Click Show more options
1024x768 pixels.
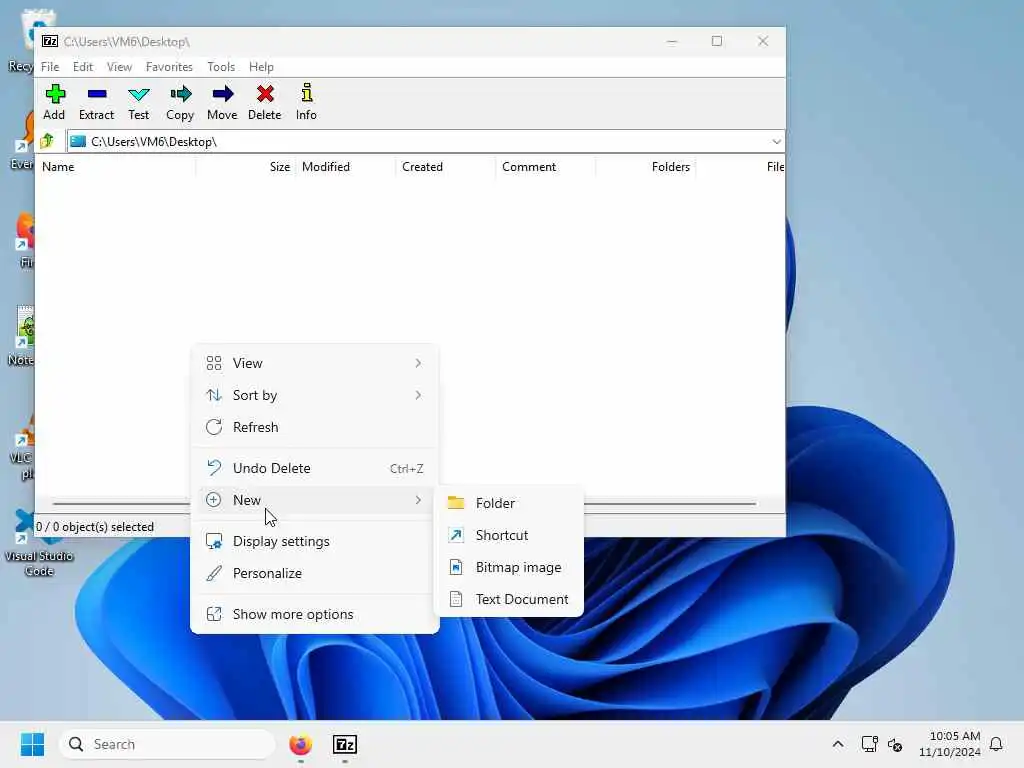314,615
